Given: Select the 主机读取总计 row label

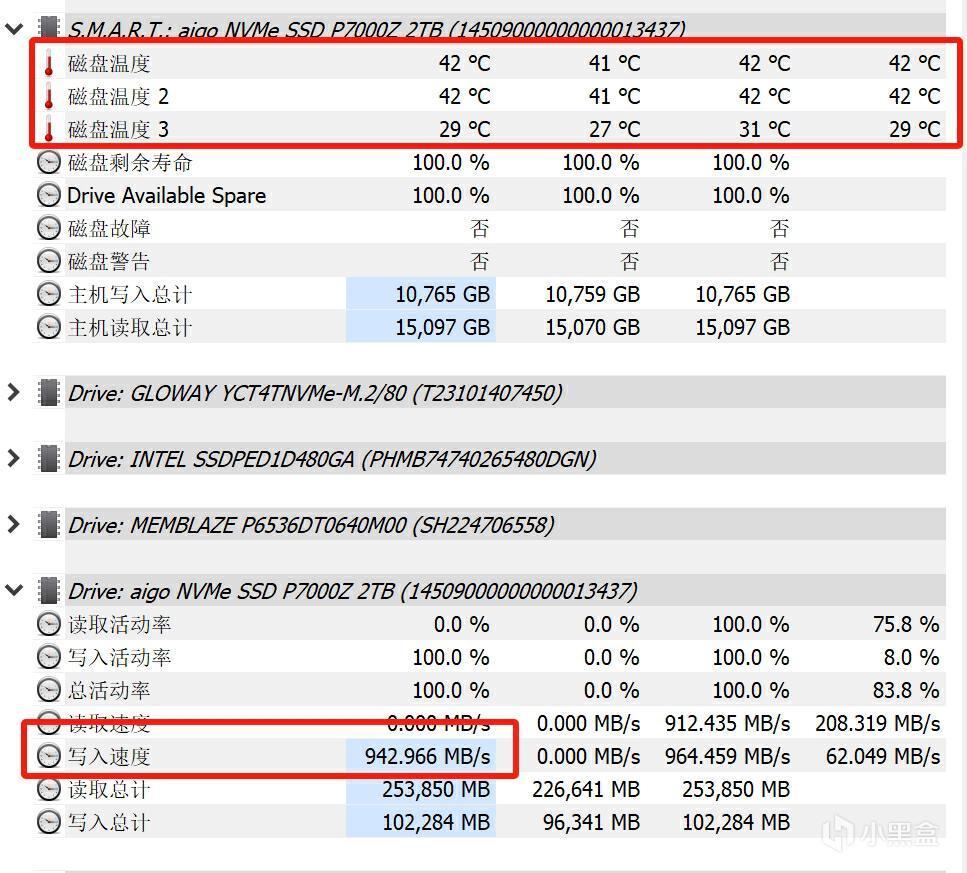Looking at the screenshot, I should tap(130, 327).
